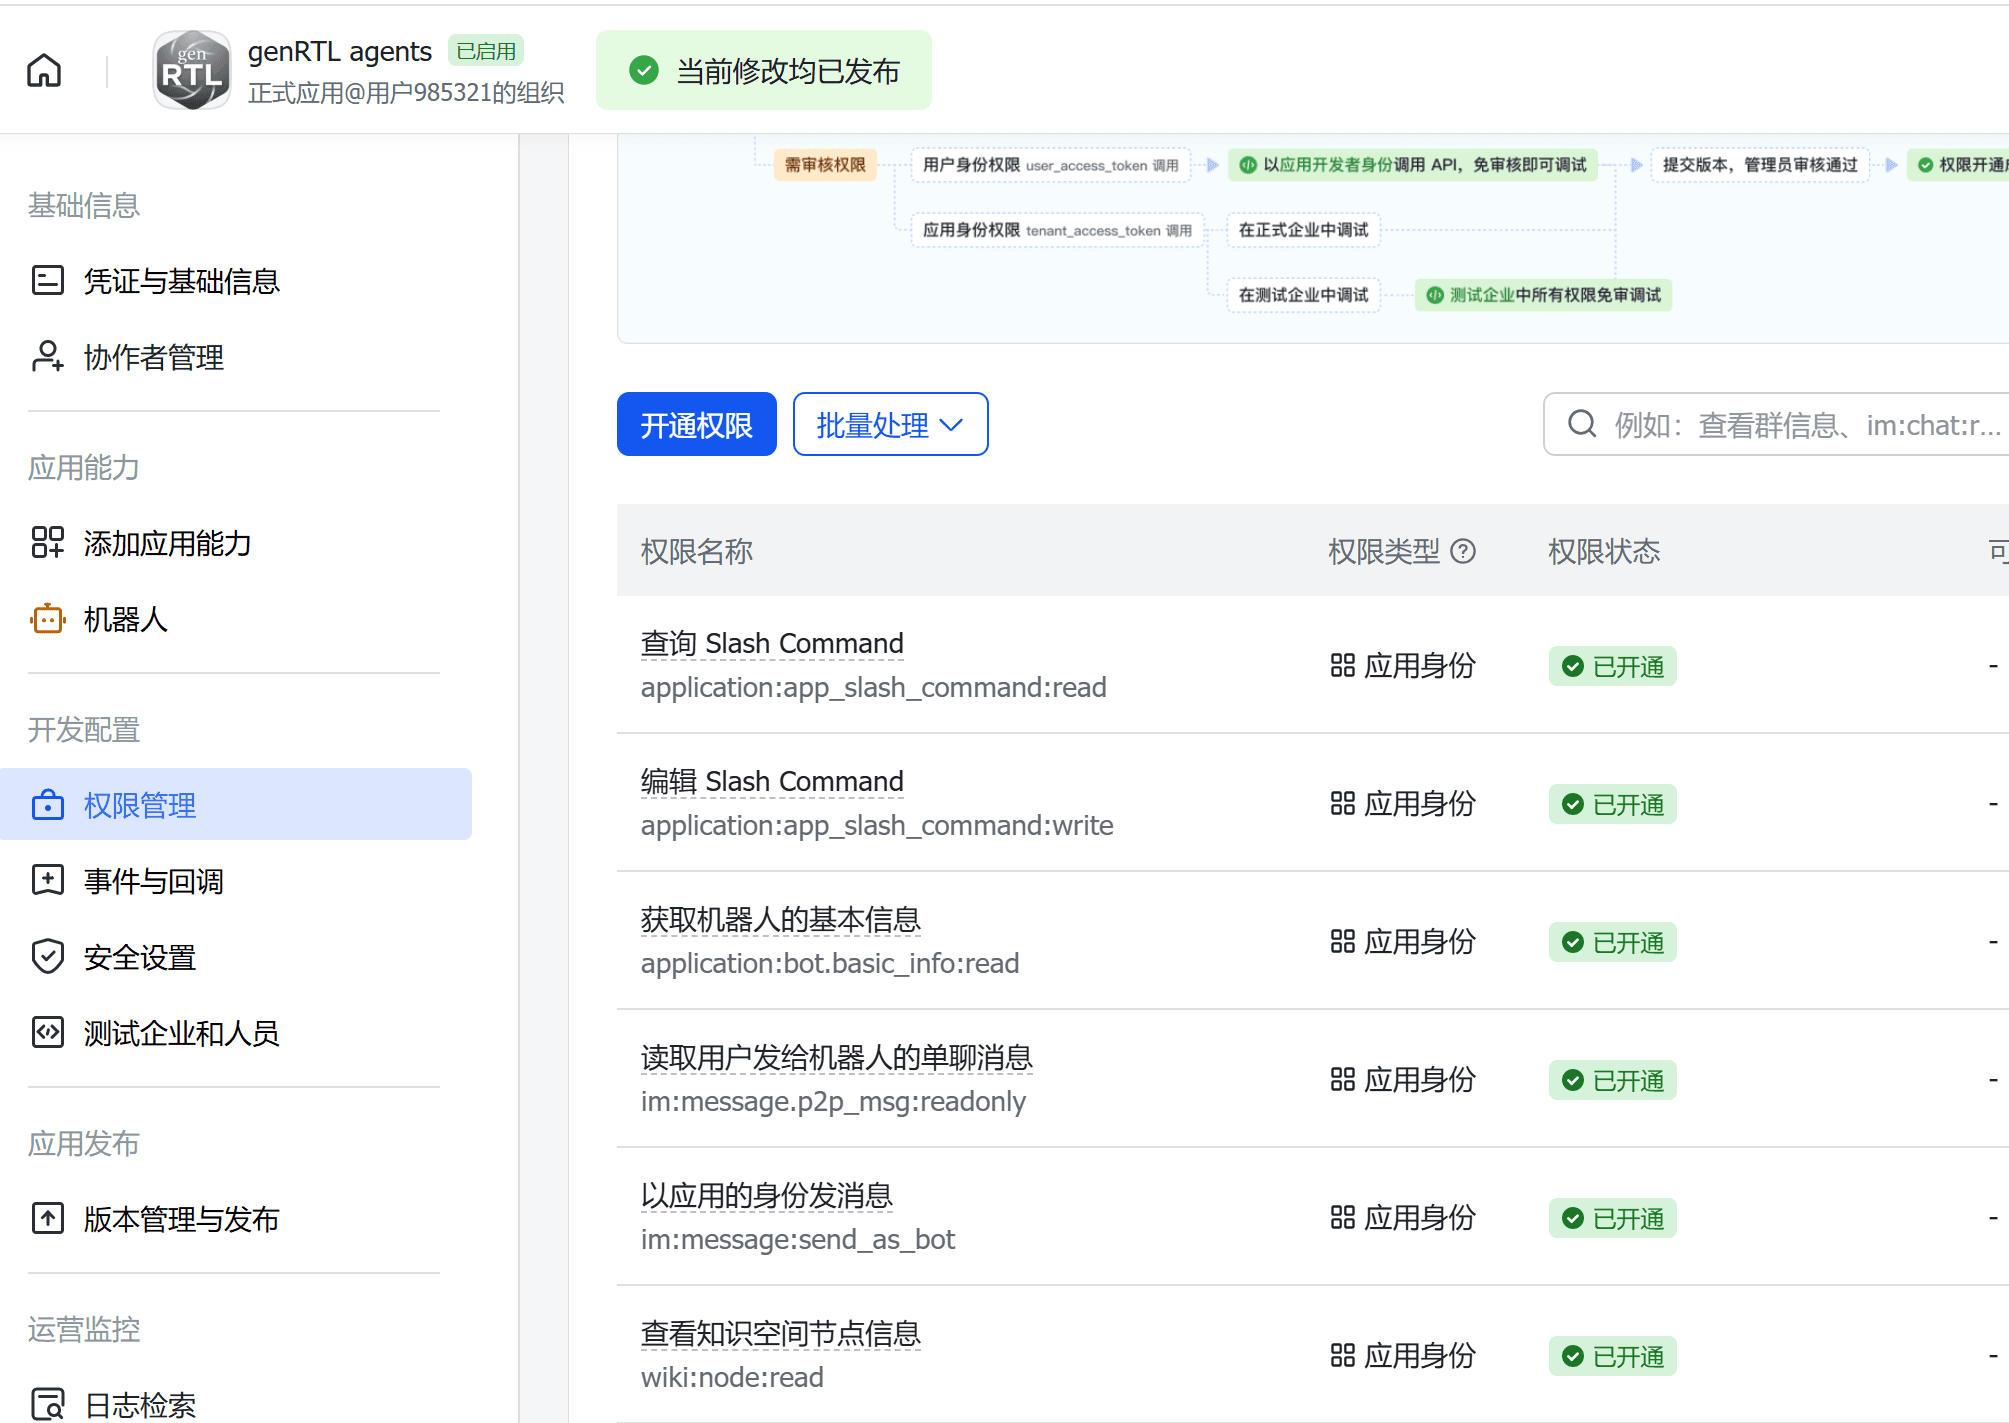Click the 权限名称 column header
Image resolution: width=2009 pixels, height=1423 pixels.
(697, 551)
